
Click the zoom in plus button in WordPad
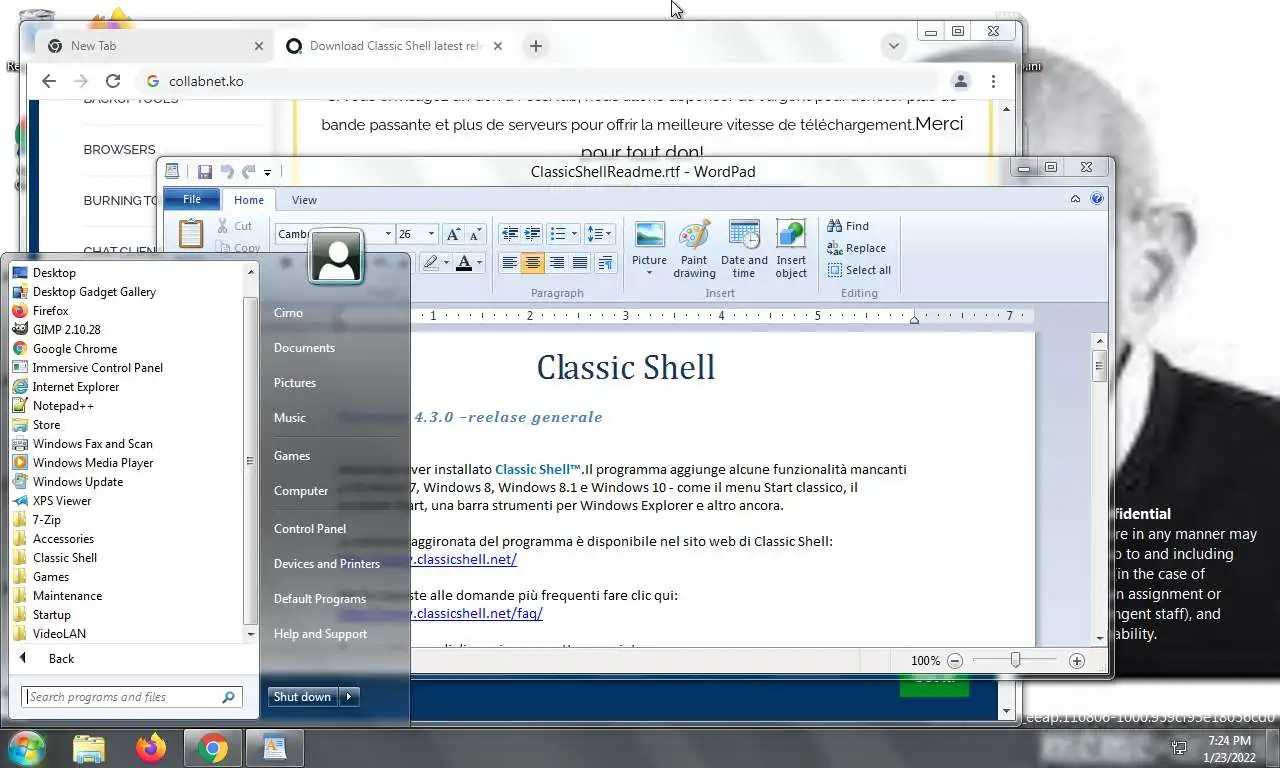(1077, 661)
